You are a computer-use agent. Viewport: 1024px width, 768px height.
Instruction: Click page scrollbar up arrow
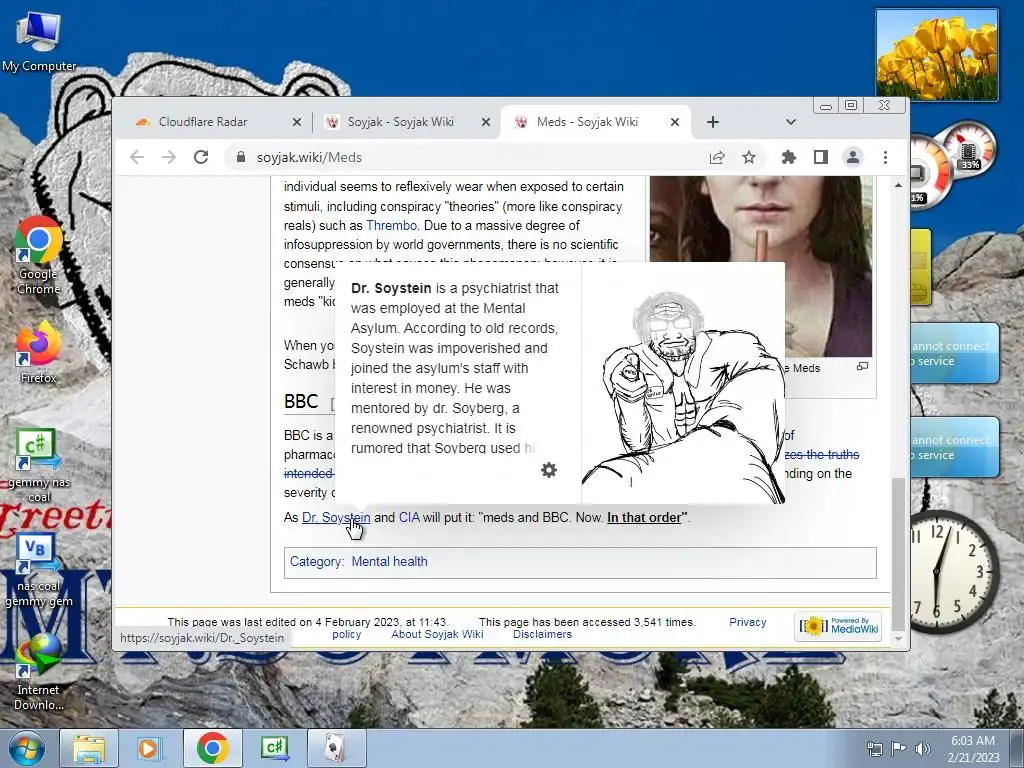point(899,185)
